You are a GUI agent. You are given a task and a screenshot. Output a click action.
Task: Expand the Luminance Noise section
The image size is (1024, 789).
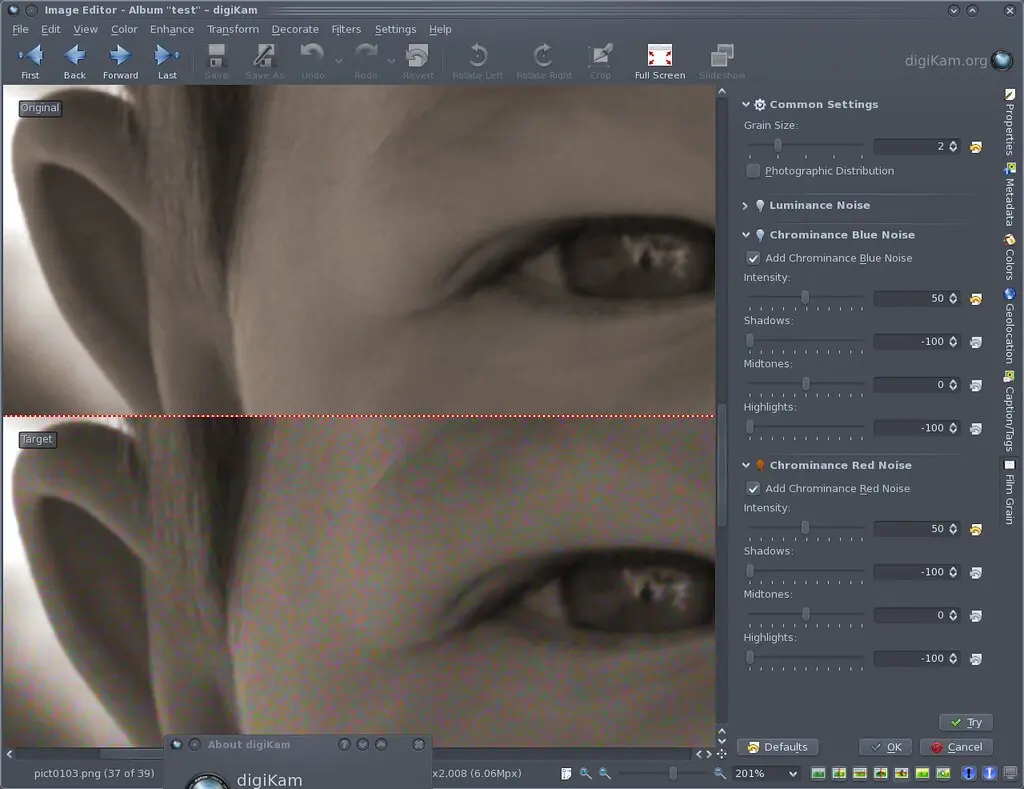tap(744, 205)
